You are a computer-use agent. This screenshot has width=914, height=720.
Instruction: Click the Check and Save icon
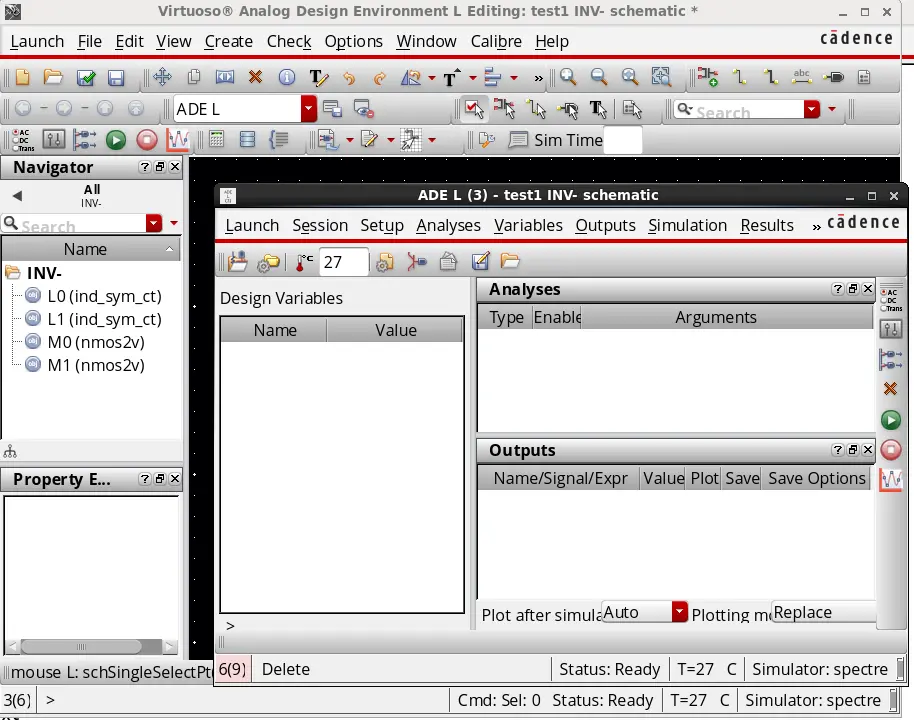pyautogui.click(x=85, y=77)
